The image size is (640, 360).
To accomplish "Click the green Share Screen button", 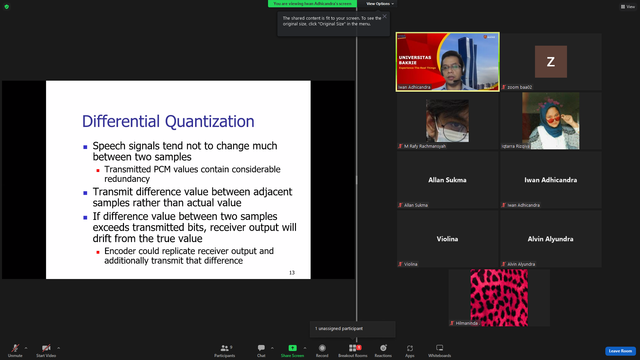I will pyautogui.click(x=292, y=350).
